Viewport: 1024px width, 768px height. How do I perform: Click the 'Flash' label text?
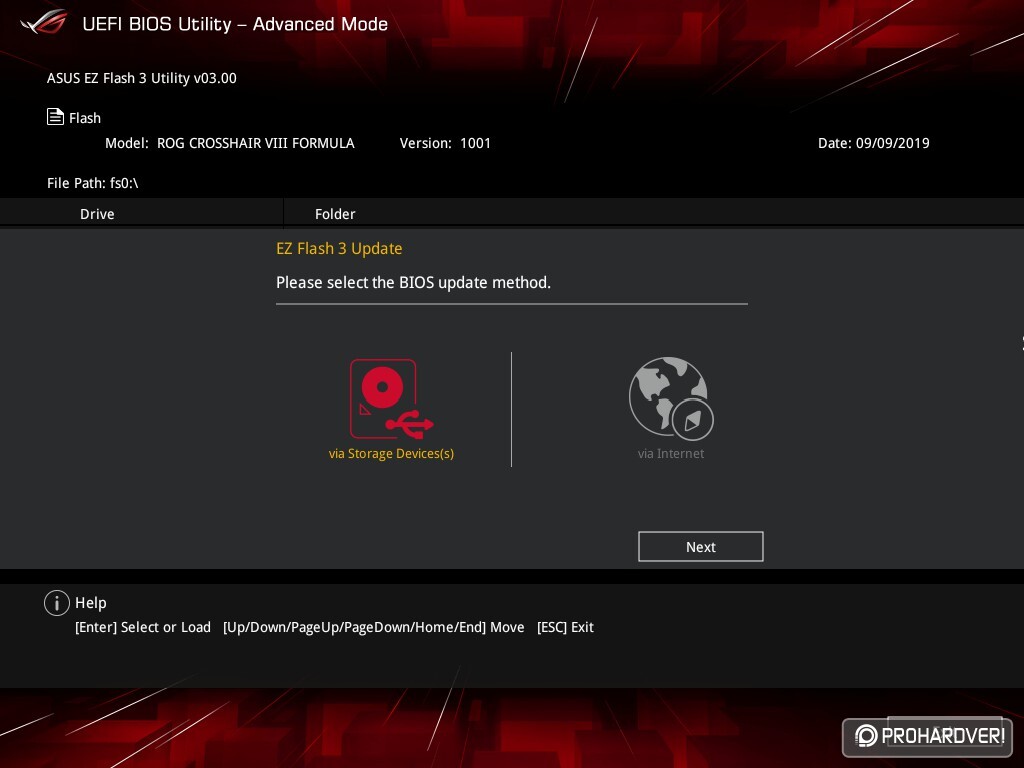[x=85, y=118]
